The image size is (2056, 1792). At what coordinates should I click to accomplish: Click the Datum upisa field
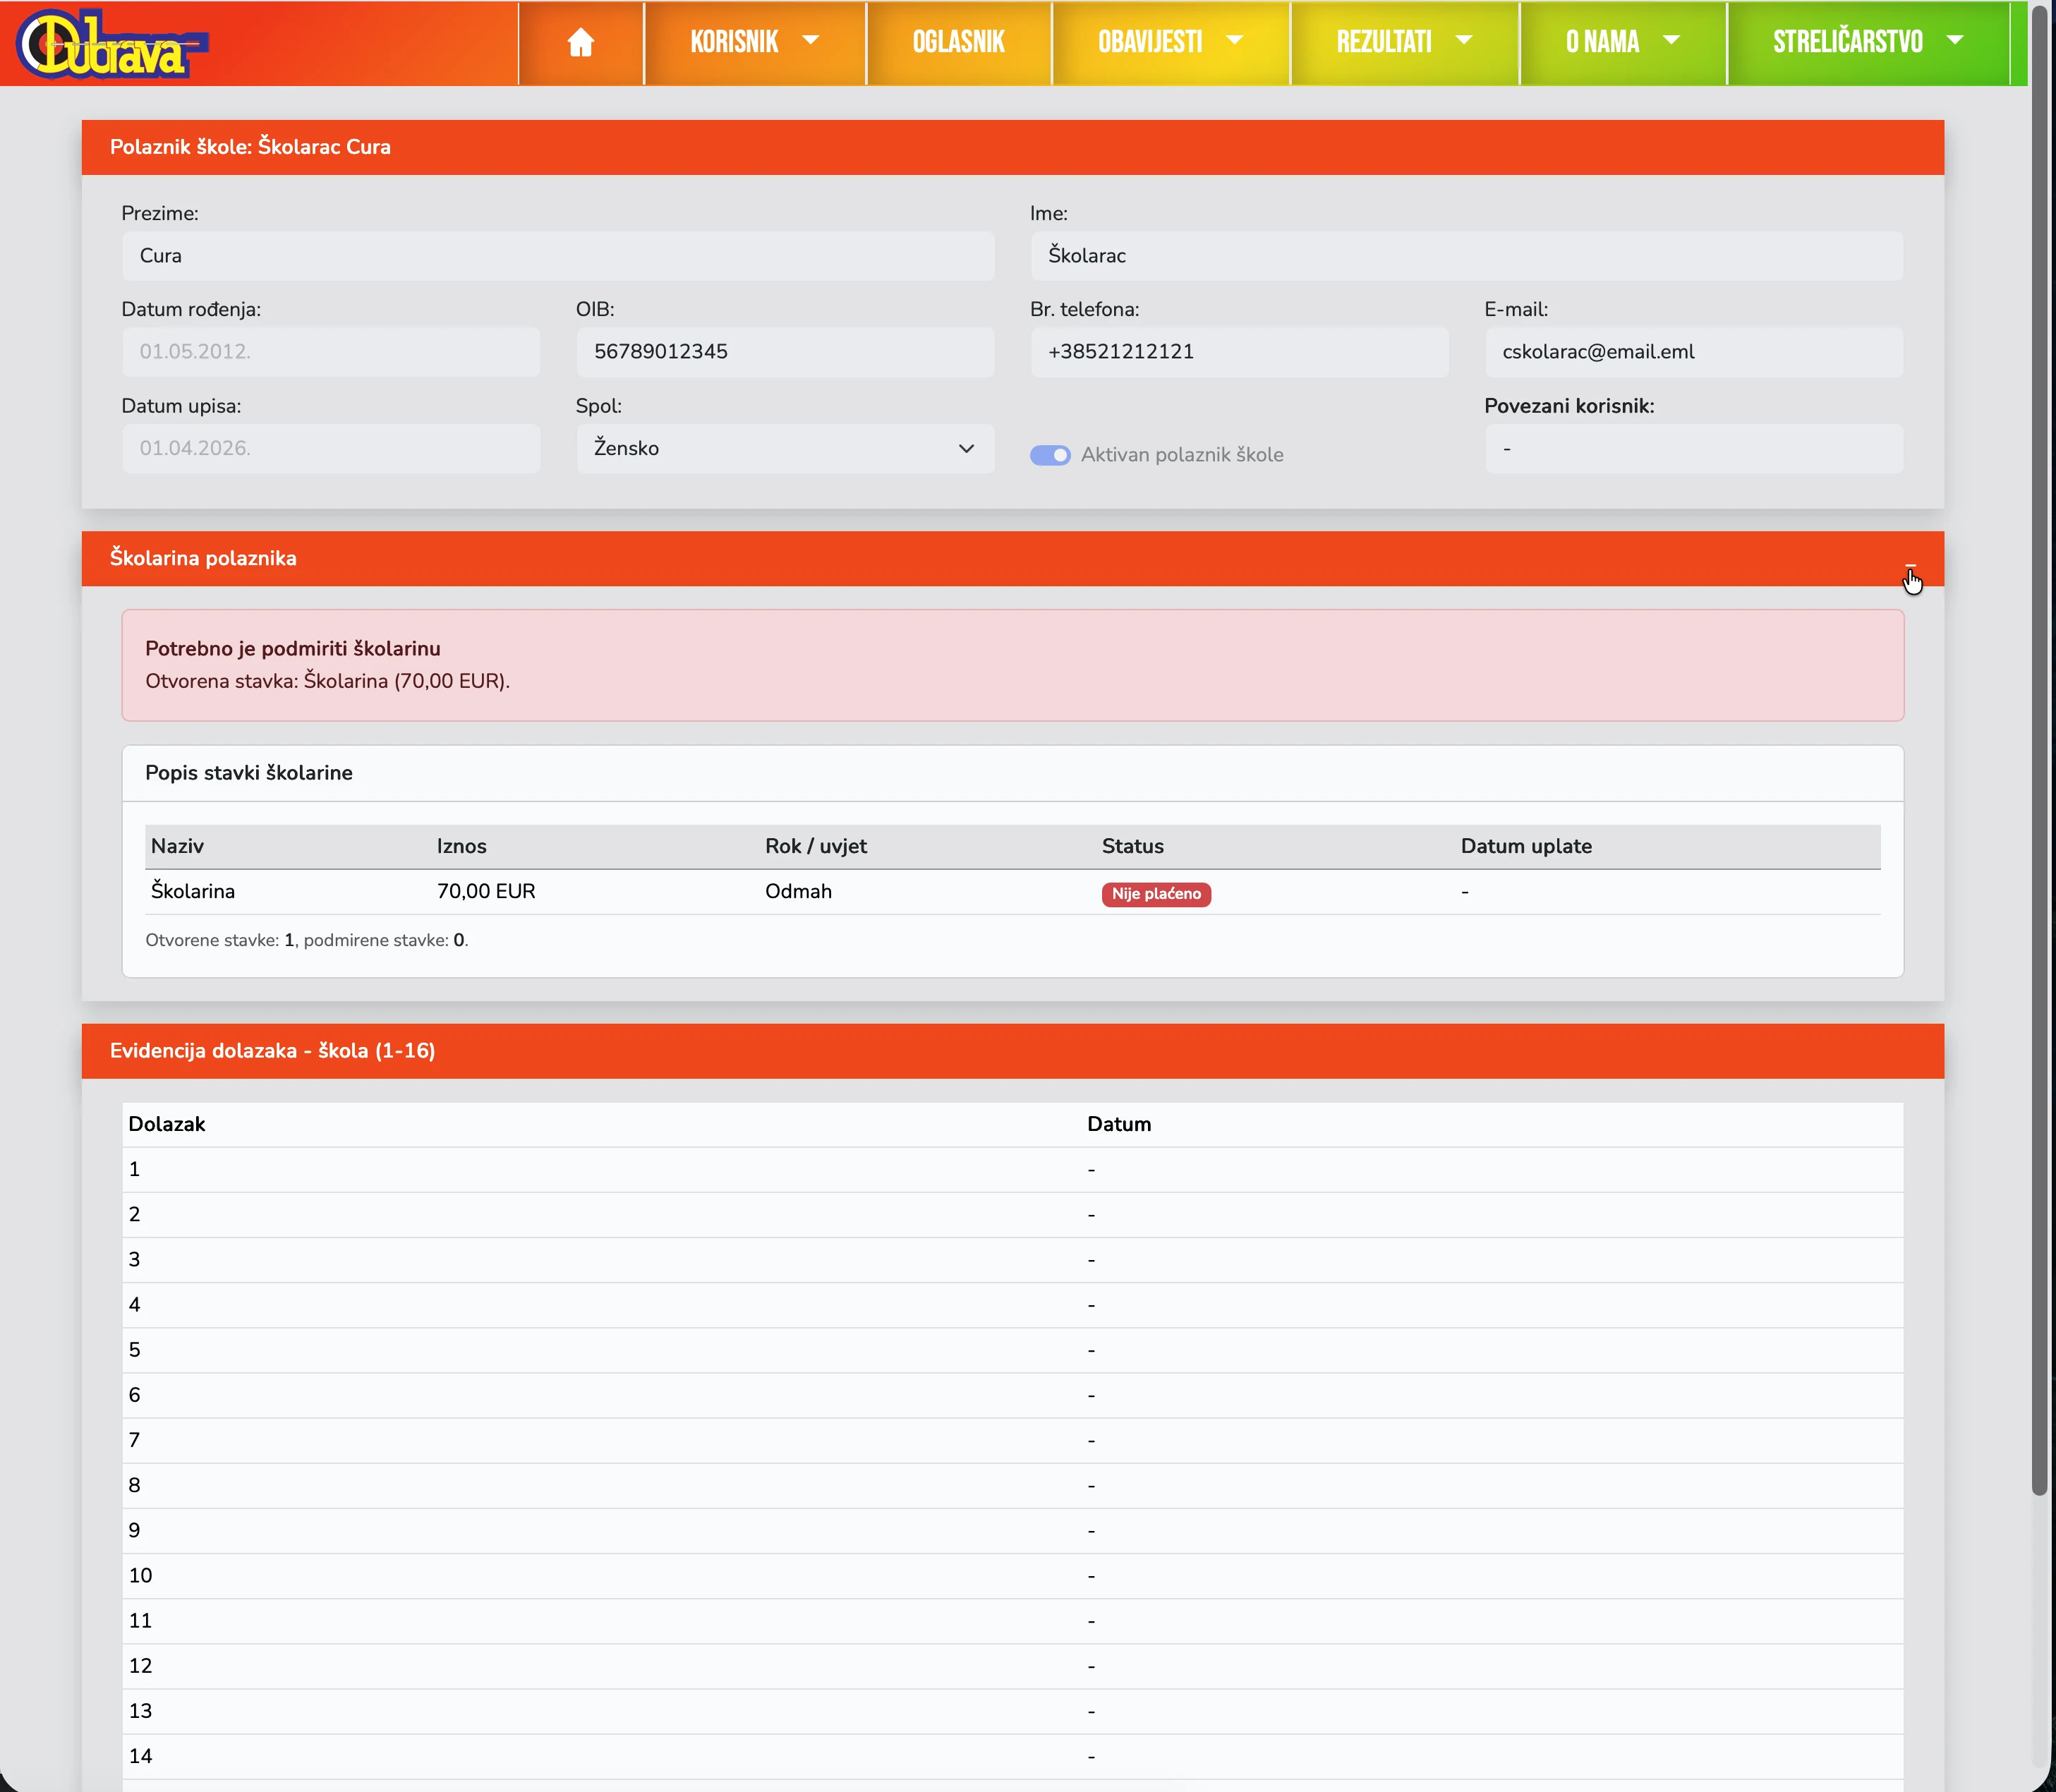pyautogui.click(x=330, y=448)
